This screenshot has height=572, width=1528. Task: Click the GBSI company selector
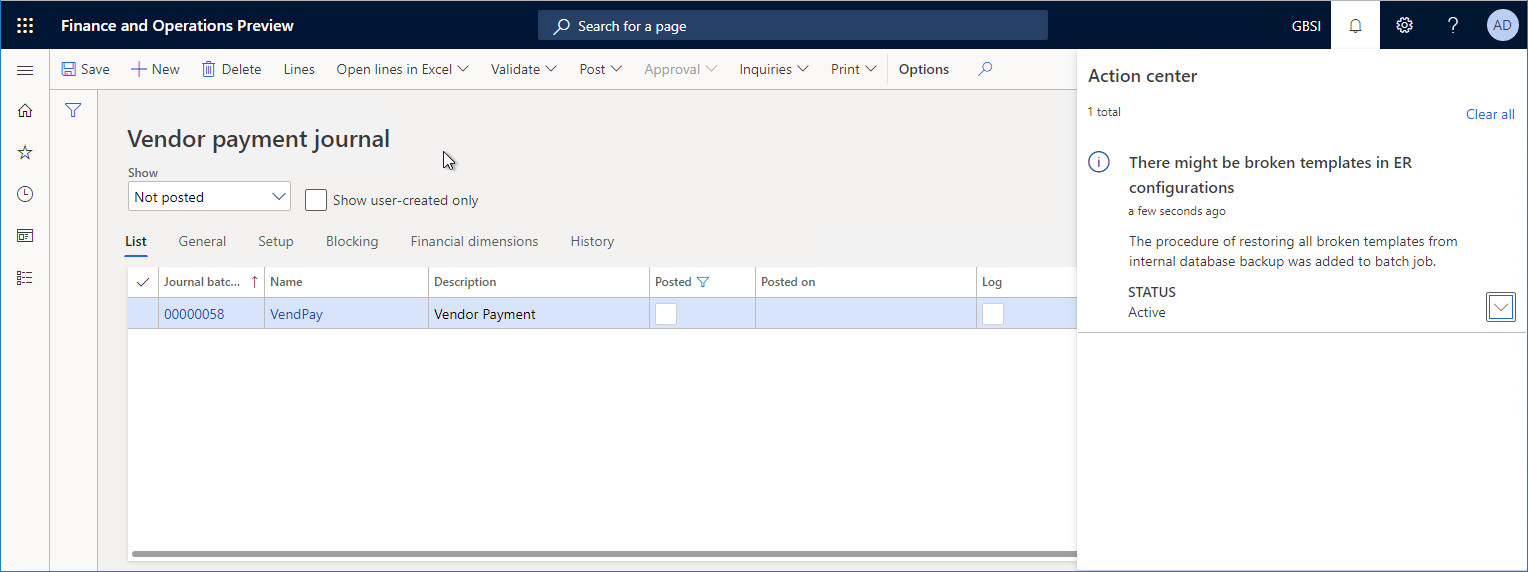tap(1306, 26)
